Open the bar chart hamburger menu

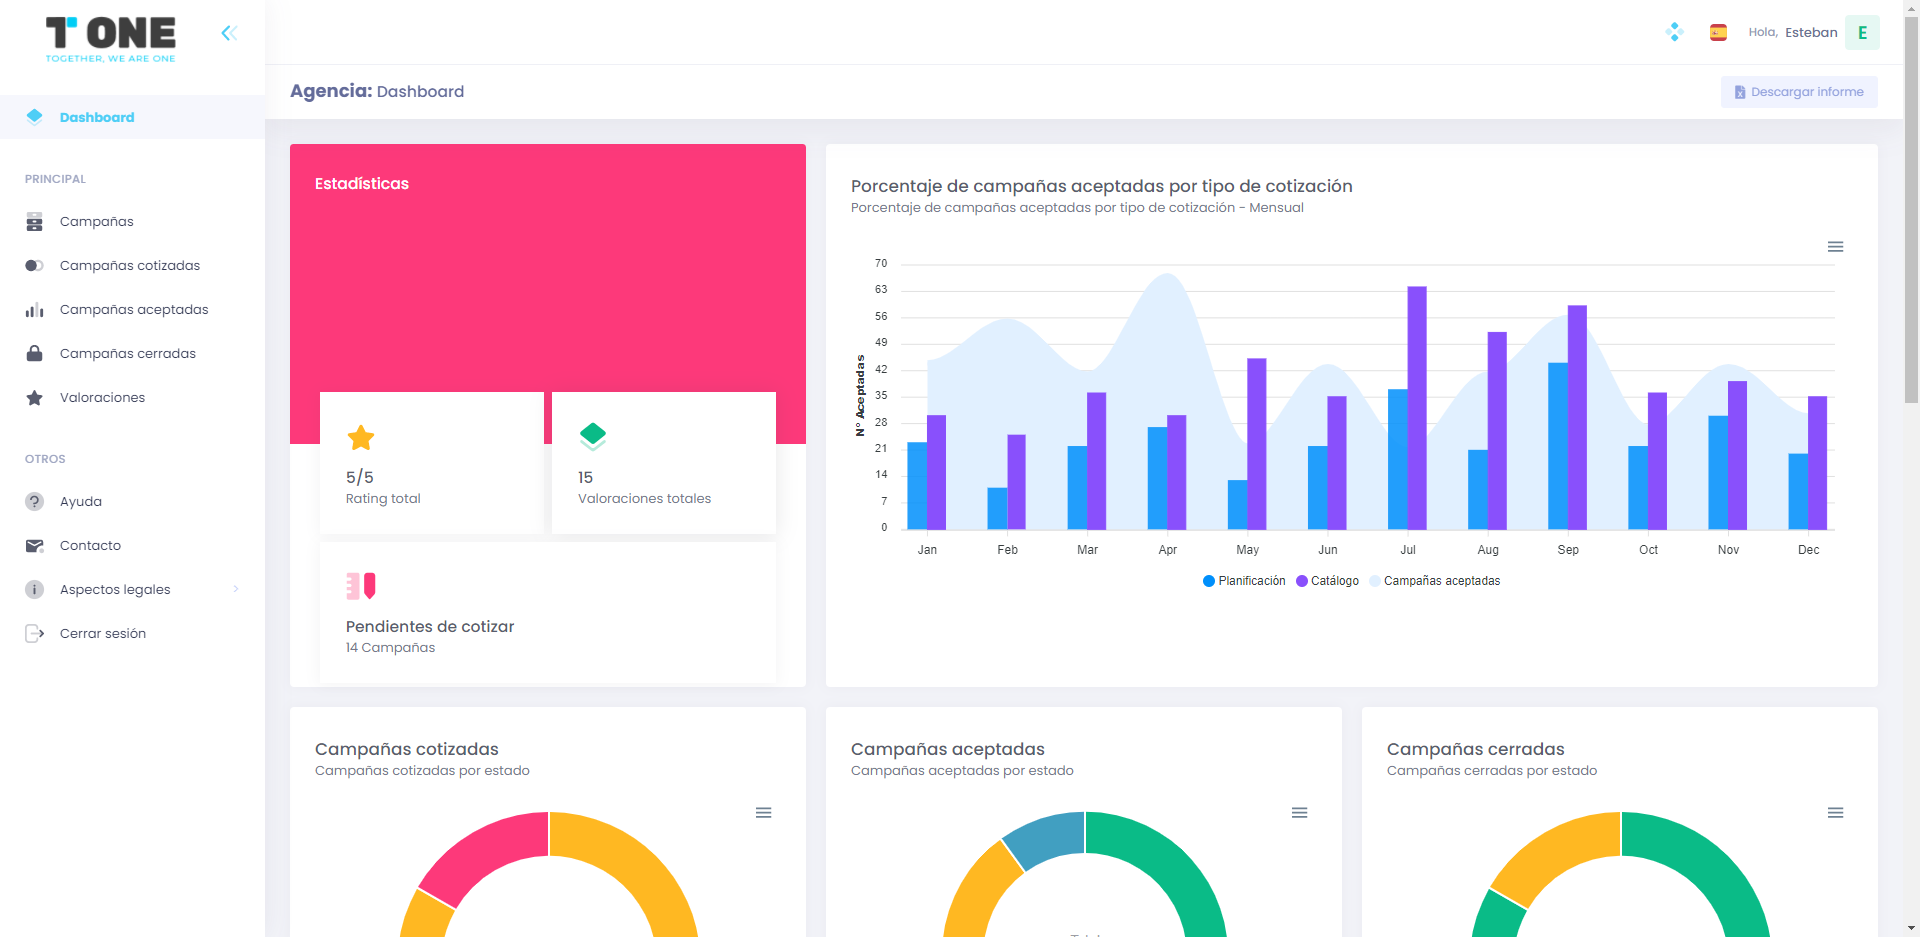(x=1835, y=247)
